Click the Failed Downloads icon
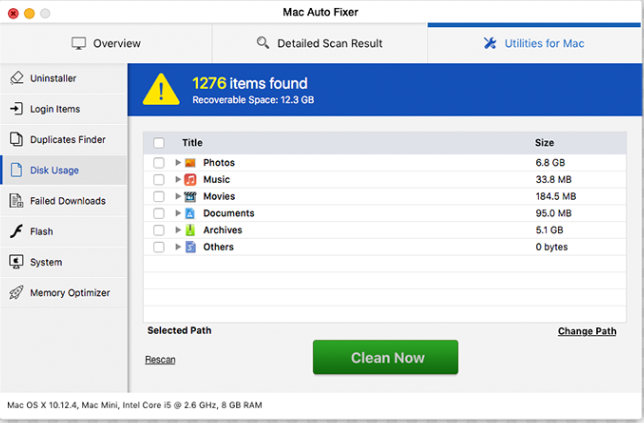This screenshot has width=644, height=423. 16,200
